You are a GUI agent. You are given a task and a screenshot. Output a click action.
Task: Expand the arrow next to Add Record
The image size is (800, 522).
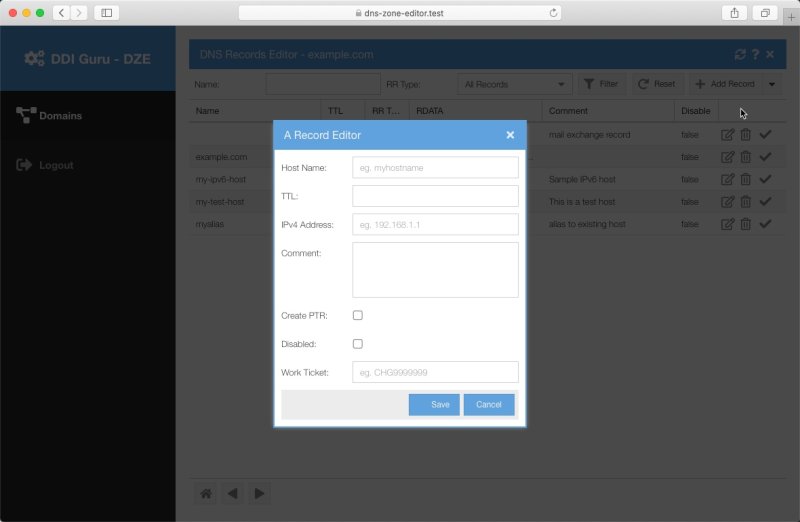[x=772, y=85]
